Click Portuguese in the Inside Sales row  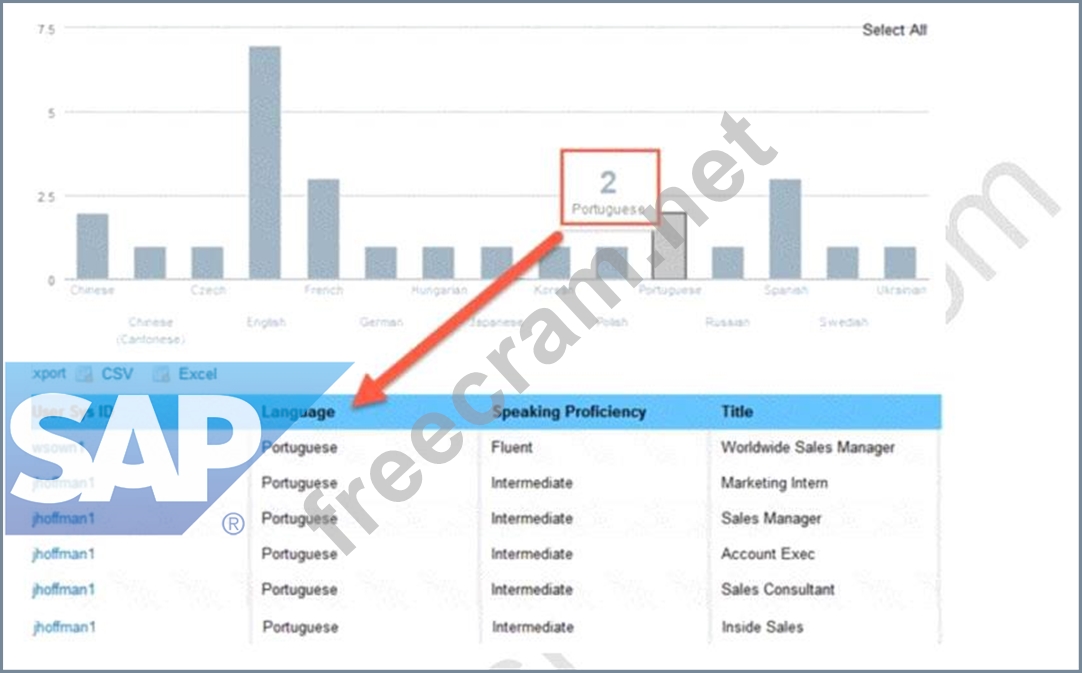point(300,627)
